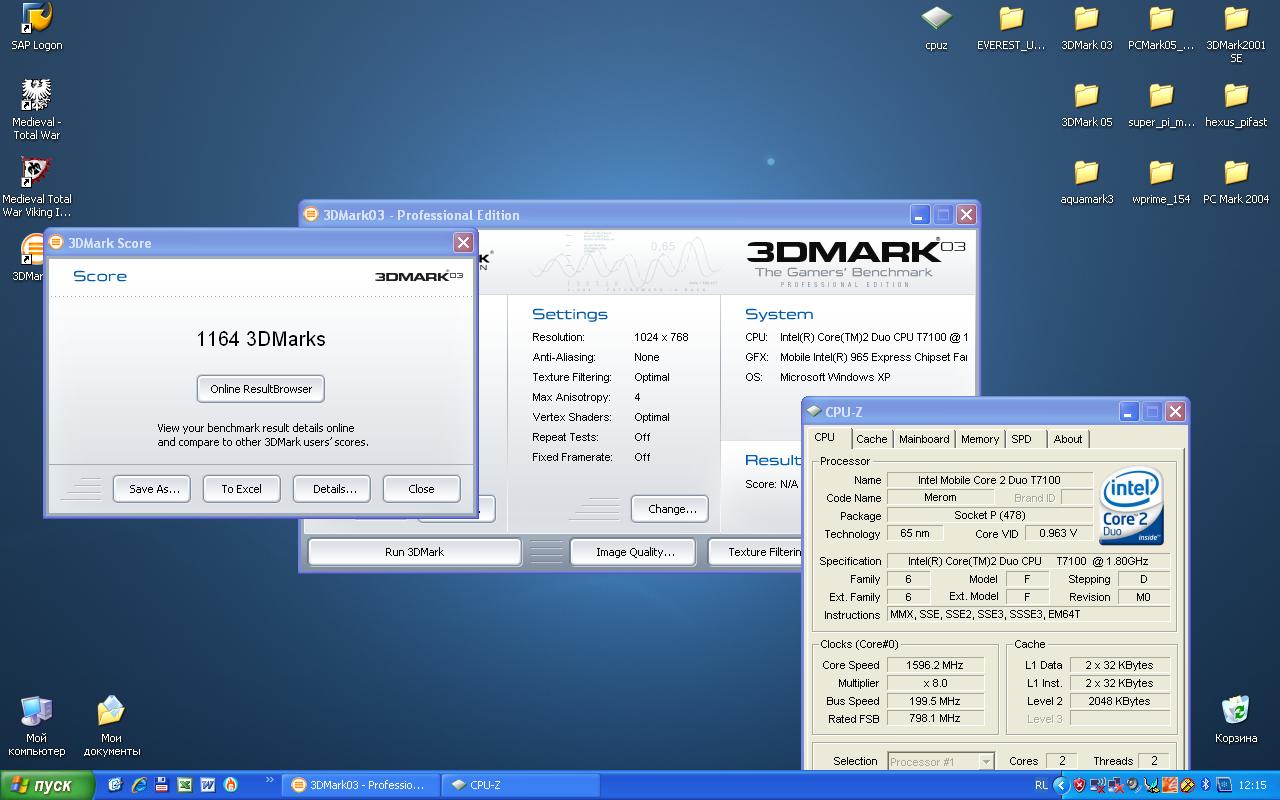
Task: Open Medieval Total War Viking Invasion shortcut
Action: coord(36,187)
